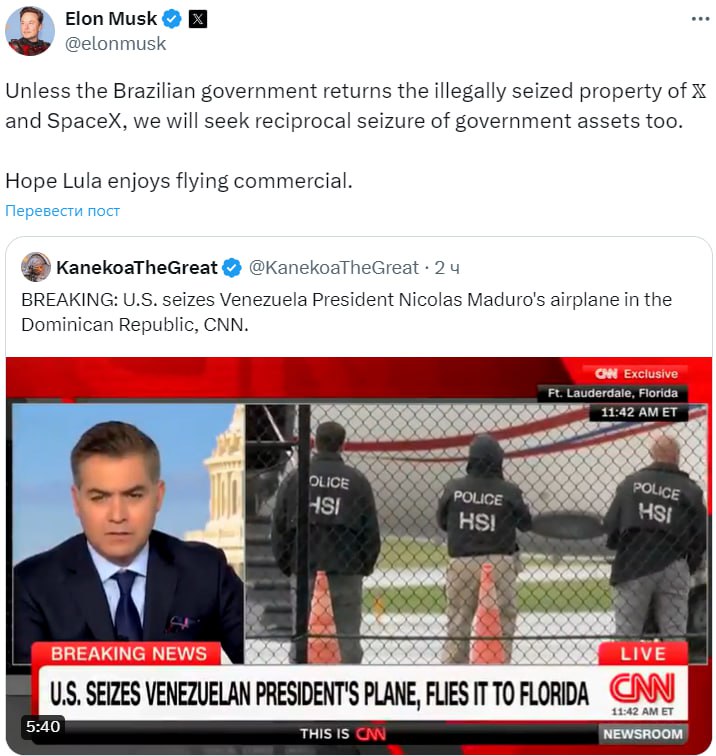Click the 5:40 video duration badge
Image resolution: width=716 pixels, height=756 pixels.
(43, 727)
